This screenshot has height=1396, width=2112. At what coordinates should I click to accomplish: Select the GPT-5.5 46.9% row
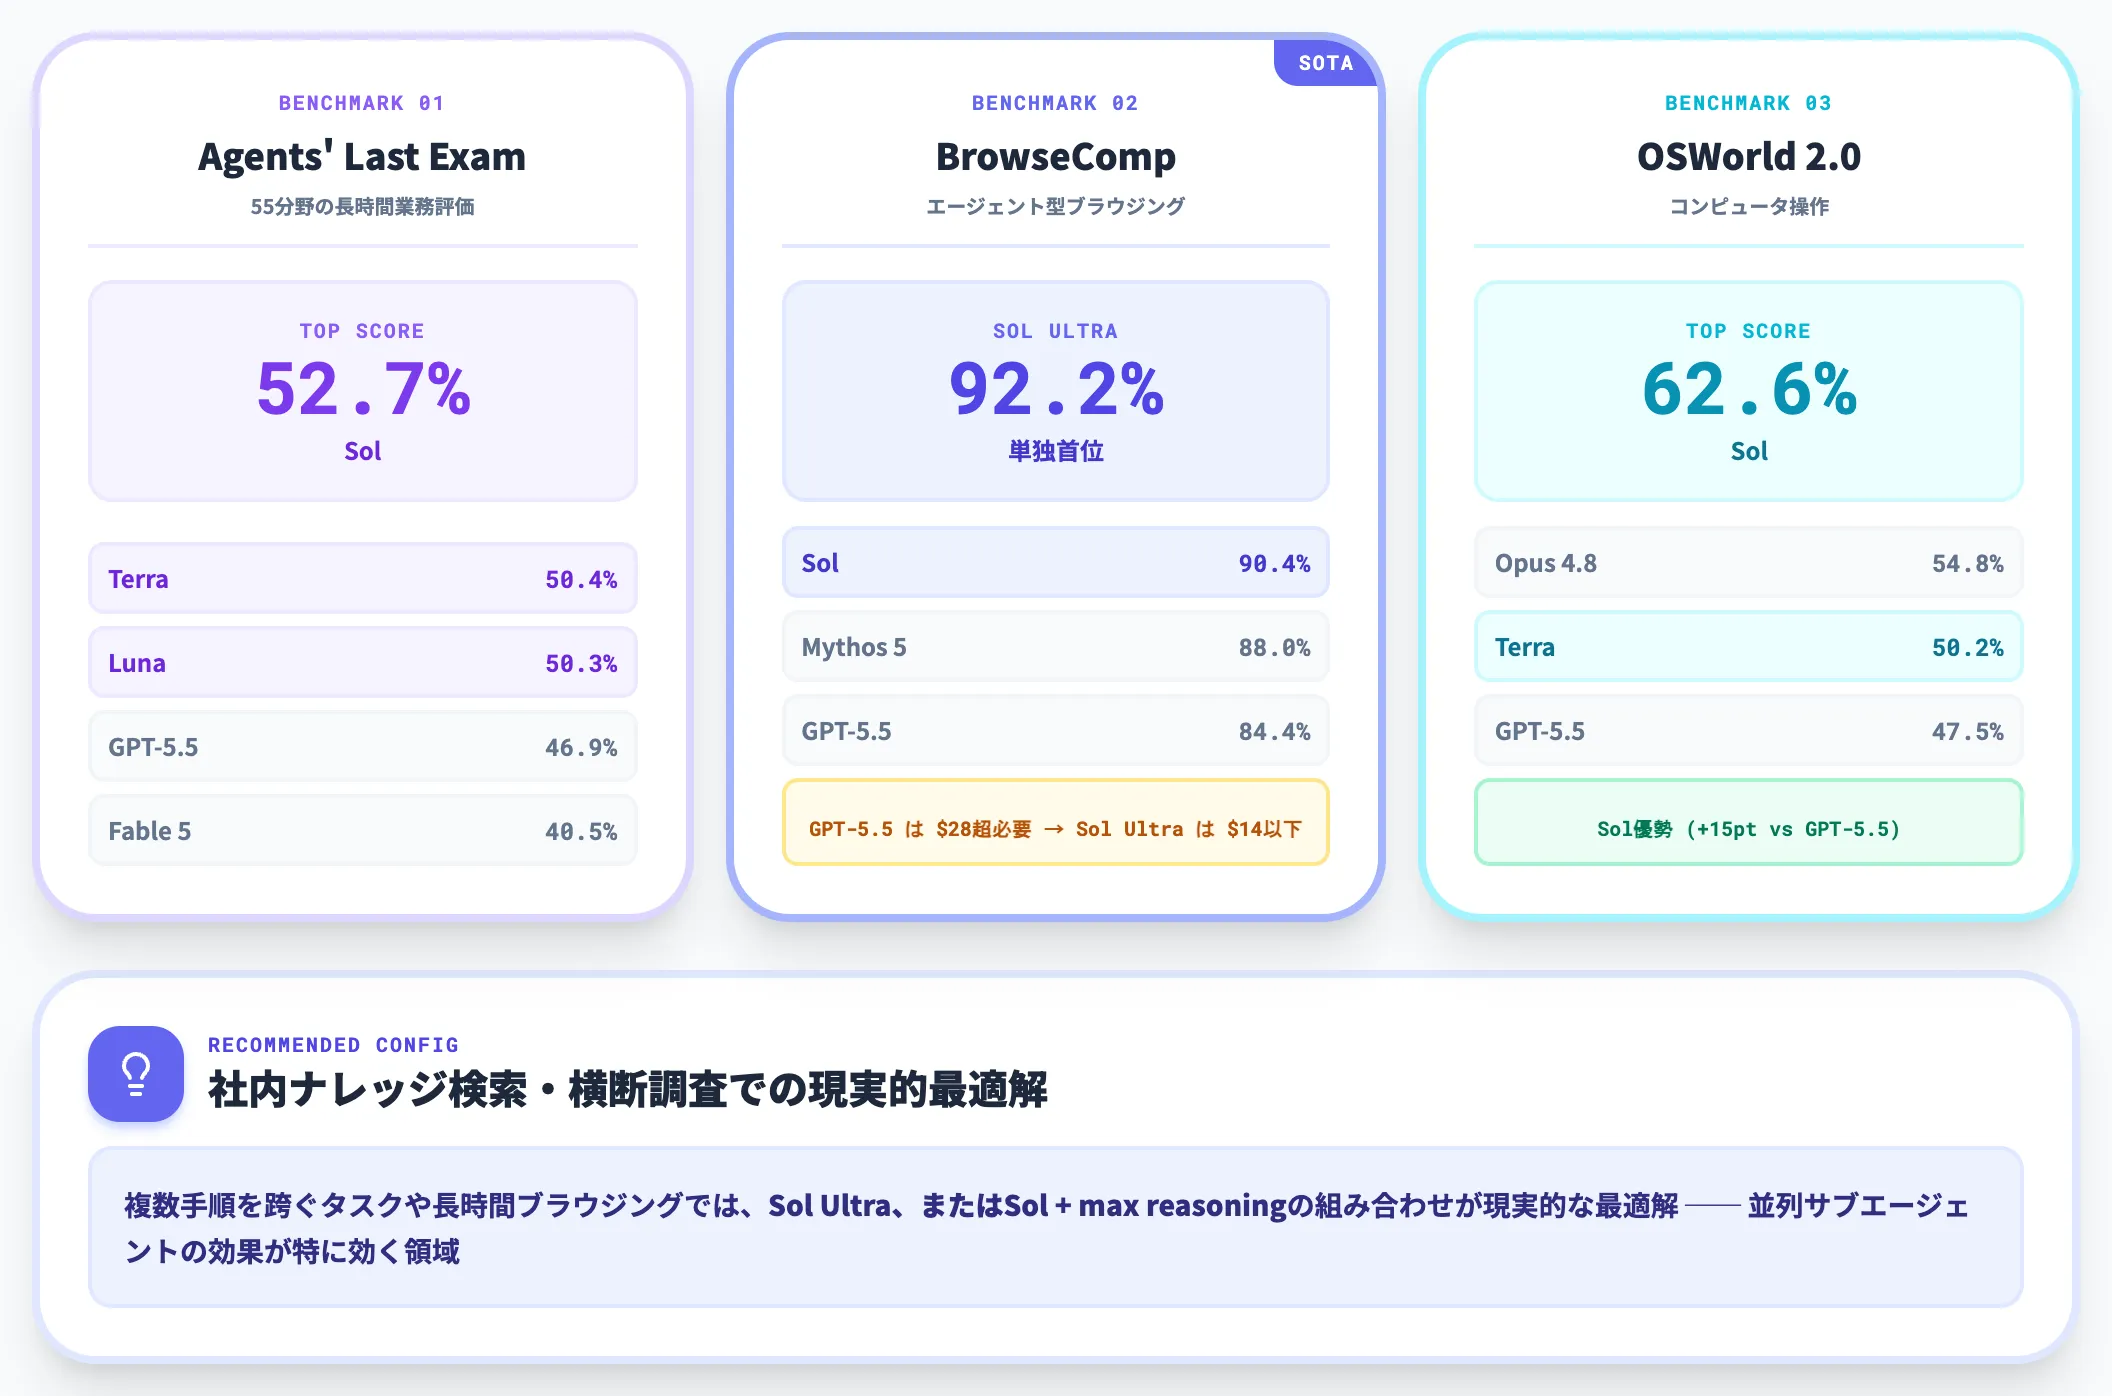tap(363, 747)
